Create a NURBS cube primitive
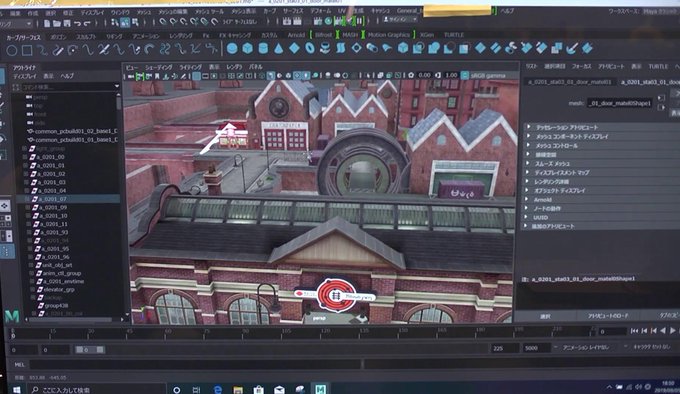This screenshot has width=680, height=394. tap(248, 49)
